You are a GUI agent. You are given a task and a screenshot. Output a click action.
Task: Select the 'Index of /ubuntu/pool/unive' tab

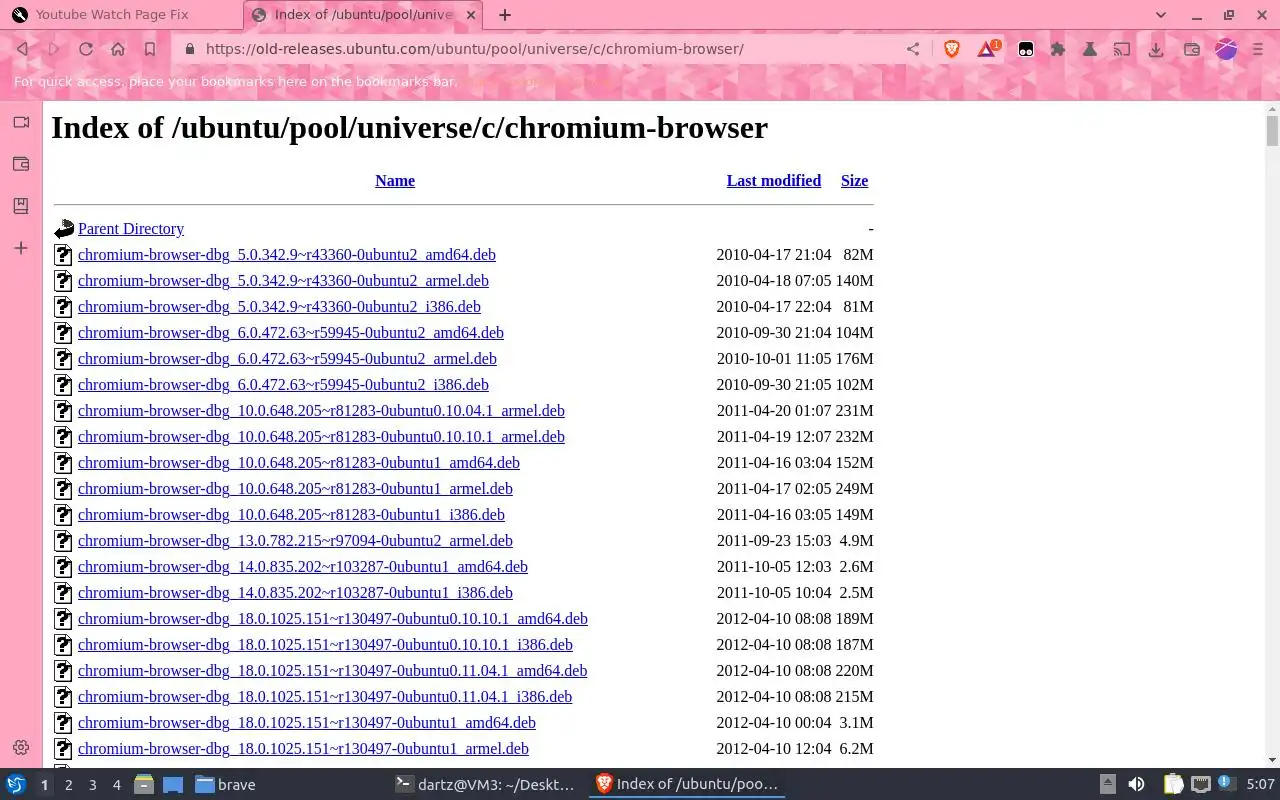364,15
